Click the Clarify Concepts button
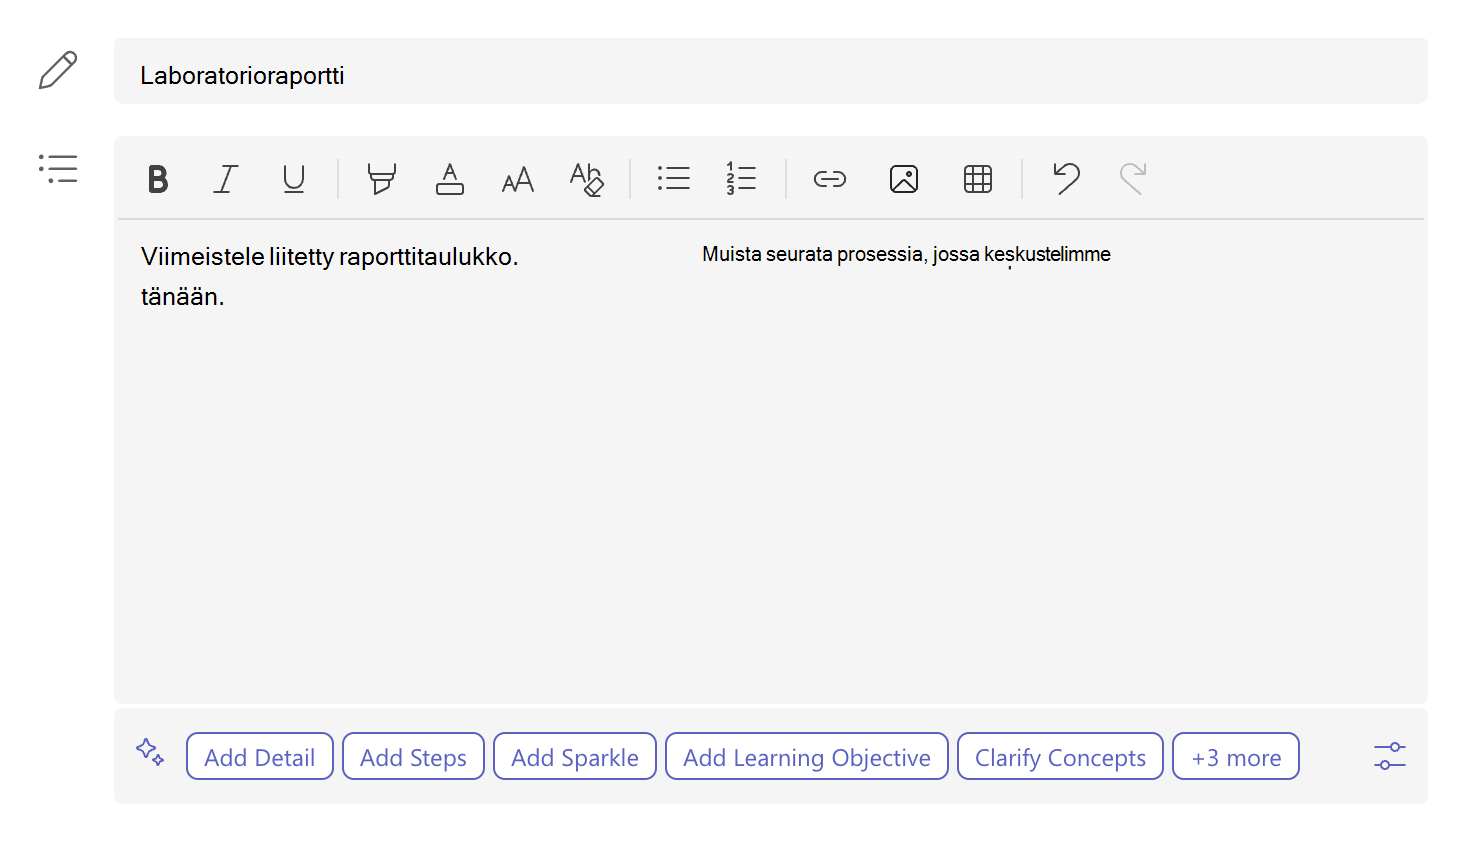1460x844 pixels. (1060, 757)
